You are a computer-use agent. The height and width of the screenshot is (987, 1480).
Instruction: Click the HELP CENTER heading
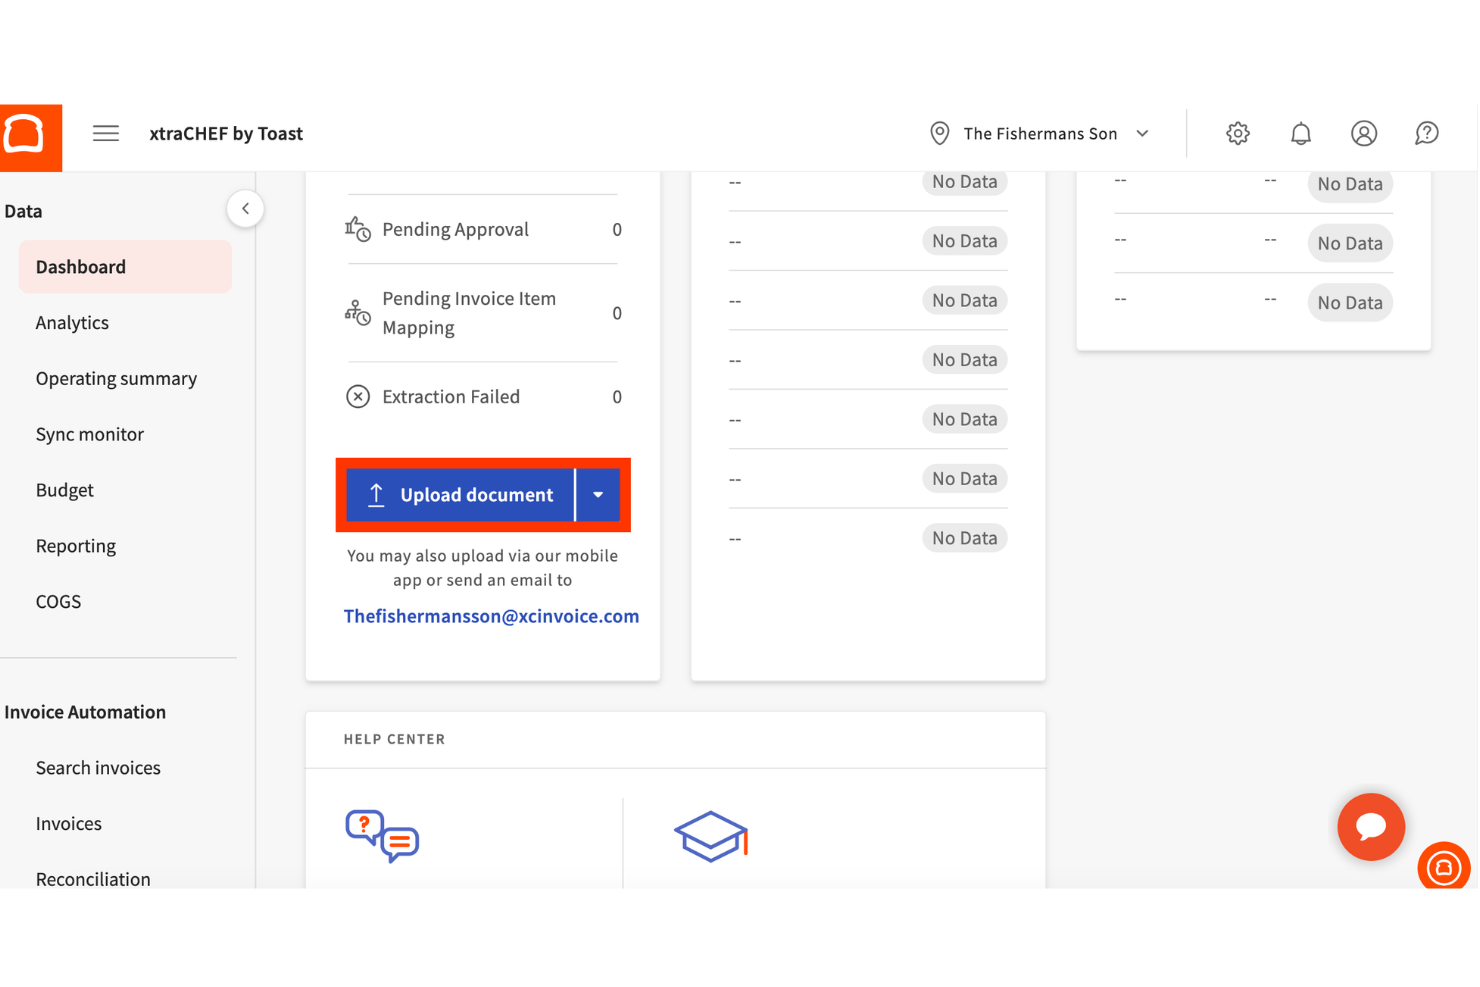(x=394, y=739)
